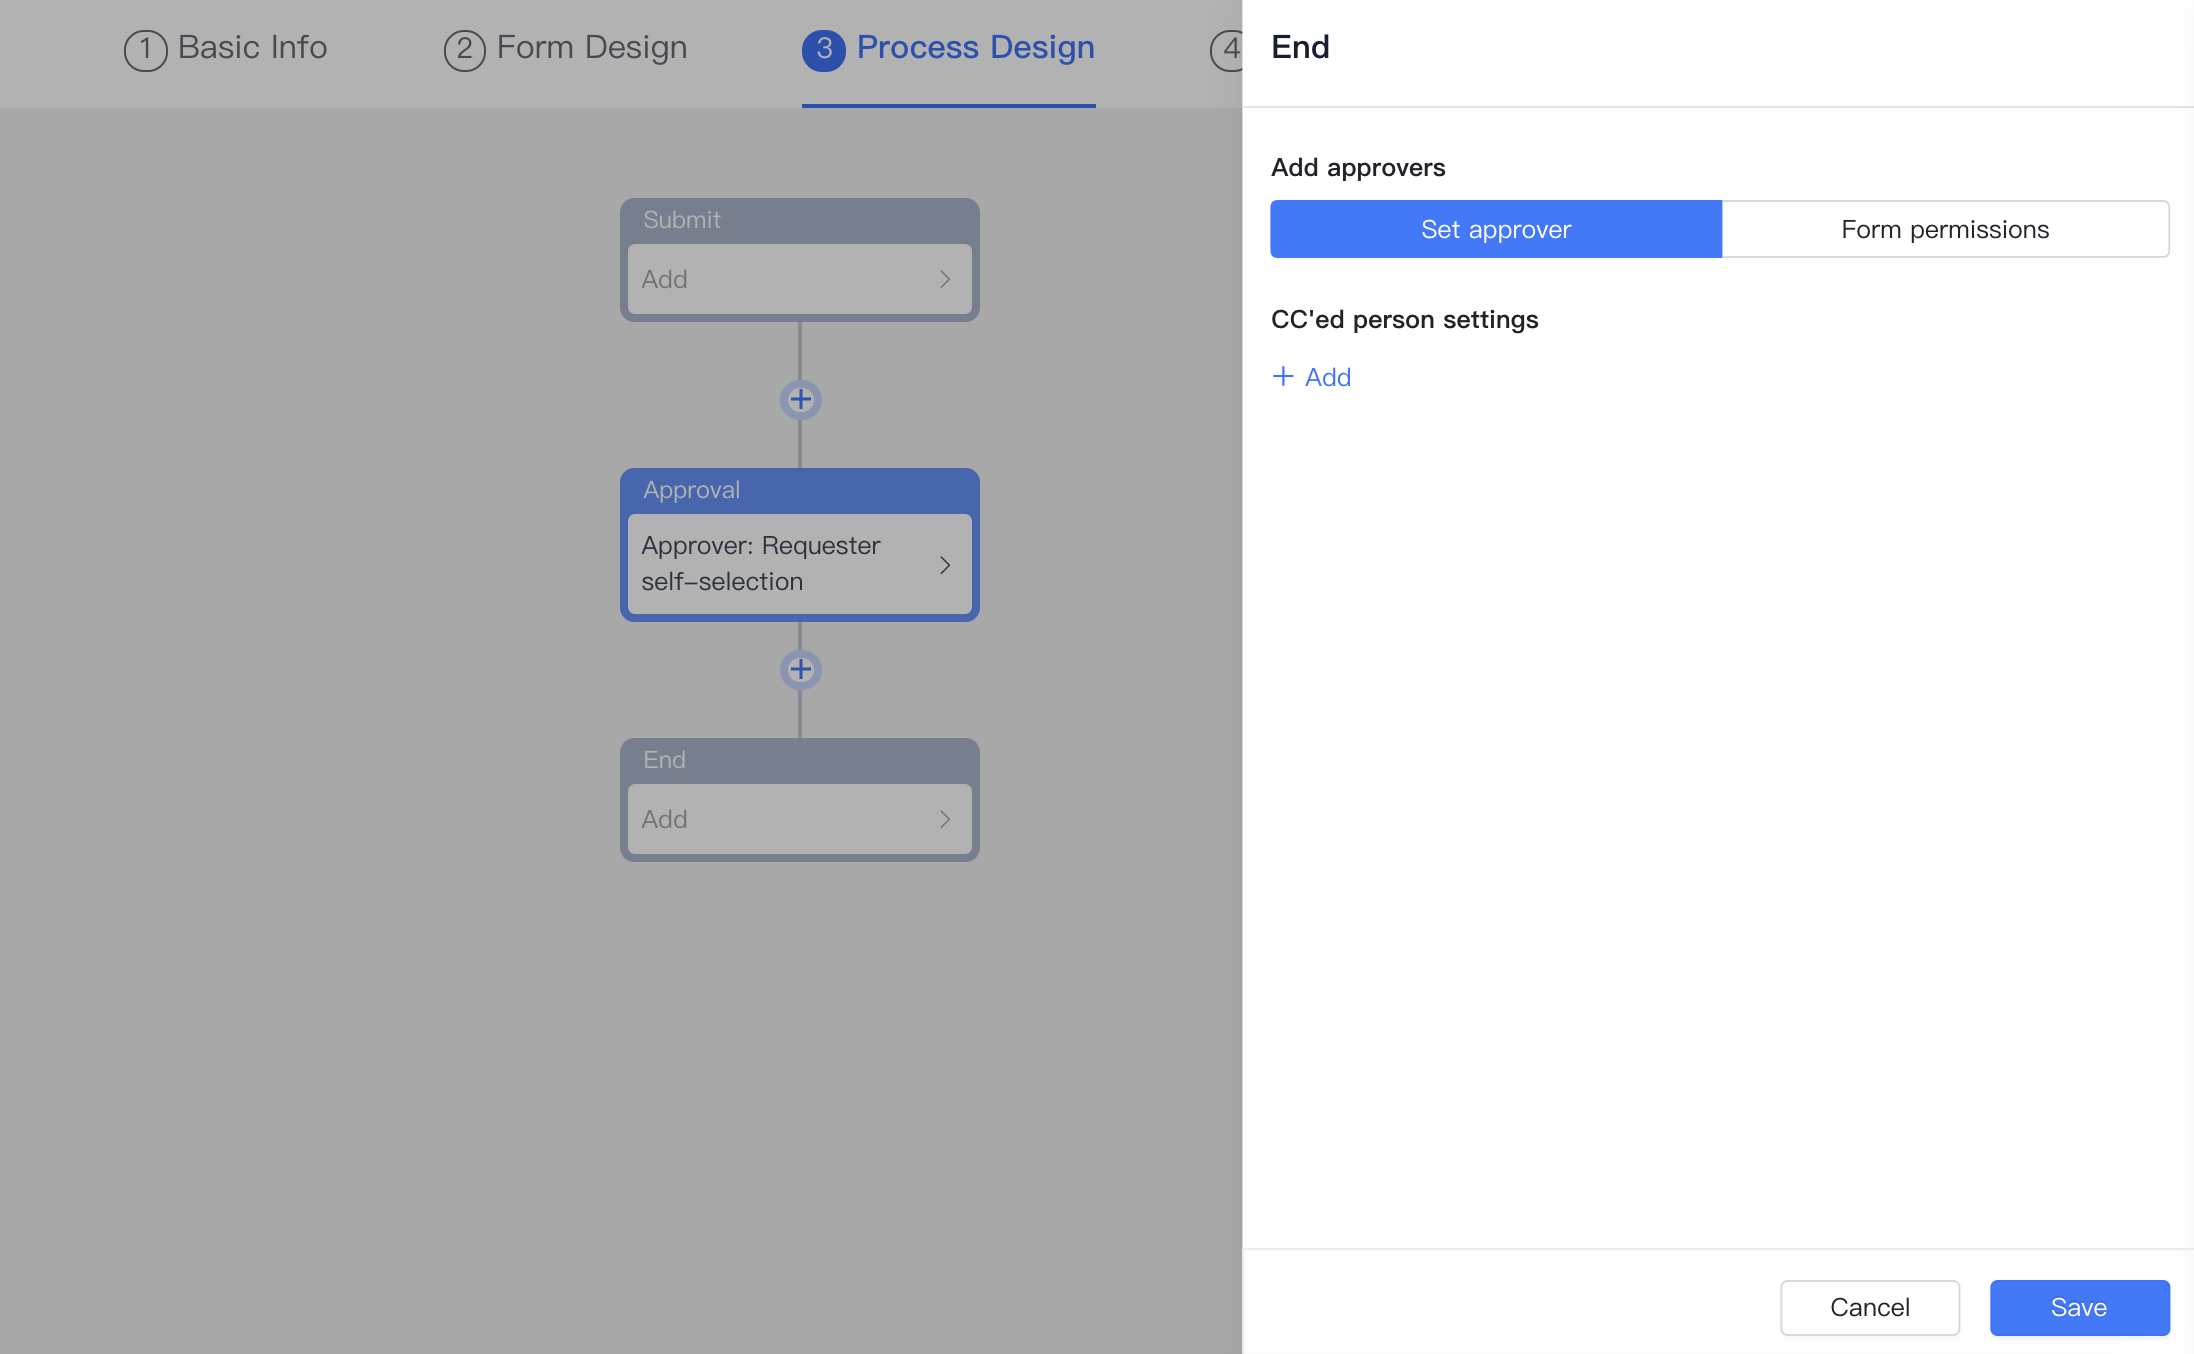
Task: Click the chevron on the End node's Add row
Action: tap(945, 818)
